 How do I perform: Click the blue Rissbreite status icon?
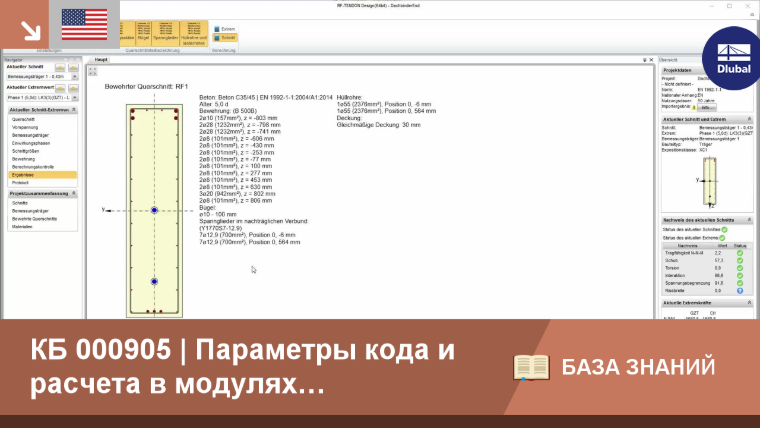740,291
